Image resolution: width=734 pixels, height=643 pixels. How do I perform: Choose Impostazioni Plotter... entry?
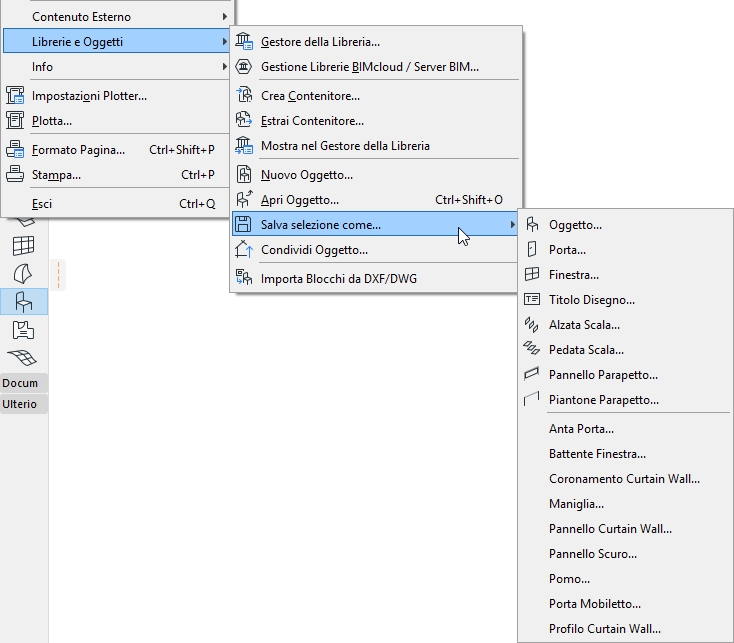(116, 95)
